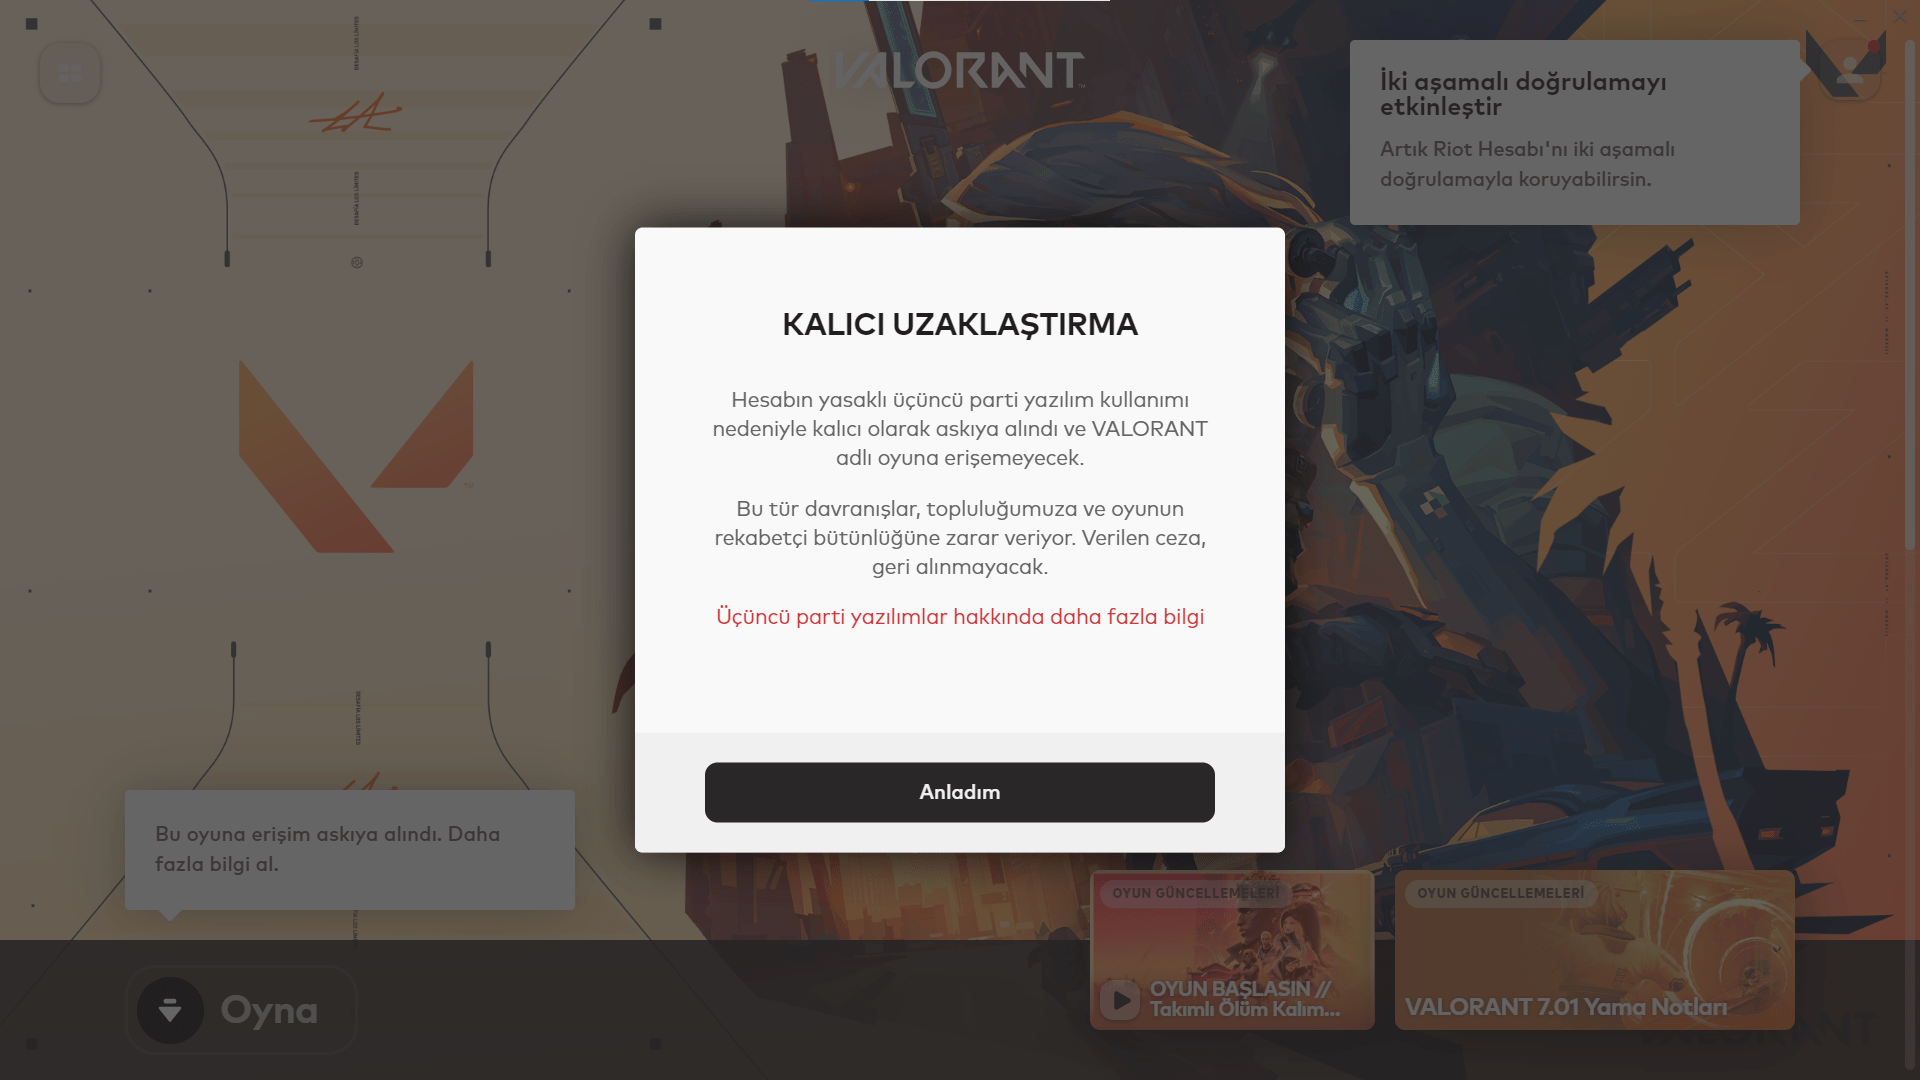Click the 'Bu oyuna erişim askıya alındı' tooltip
Viewport: 1920px width, 1080px height.
tap(350, 850)
